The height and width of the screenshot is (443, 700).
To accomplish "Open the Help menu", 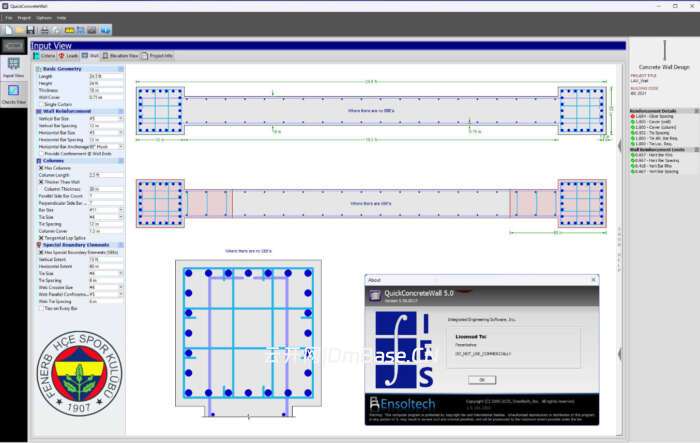I will tap(61, 18).
